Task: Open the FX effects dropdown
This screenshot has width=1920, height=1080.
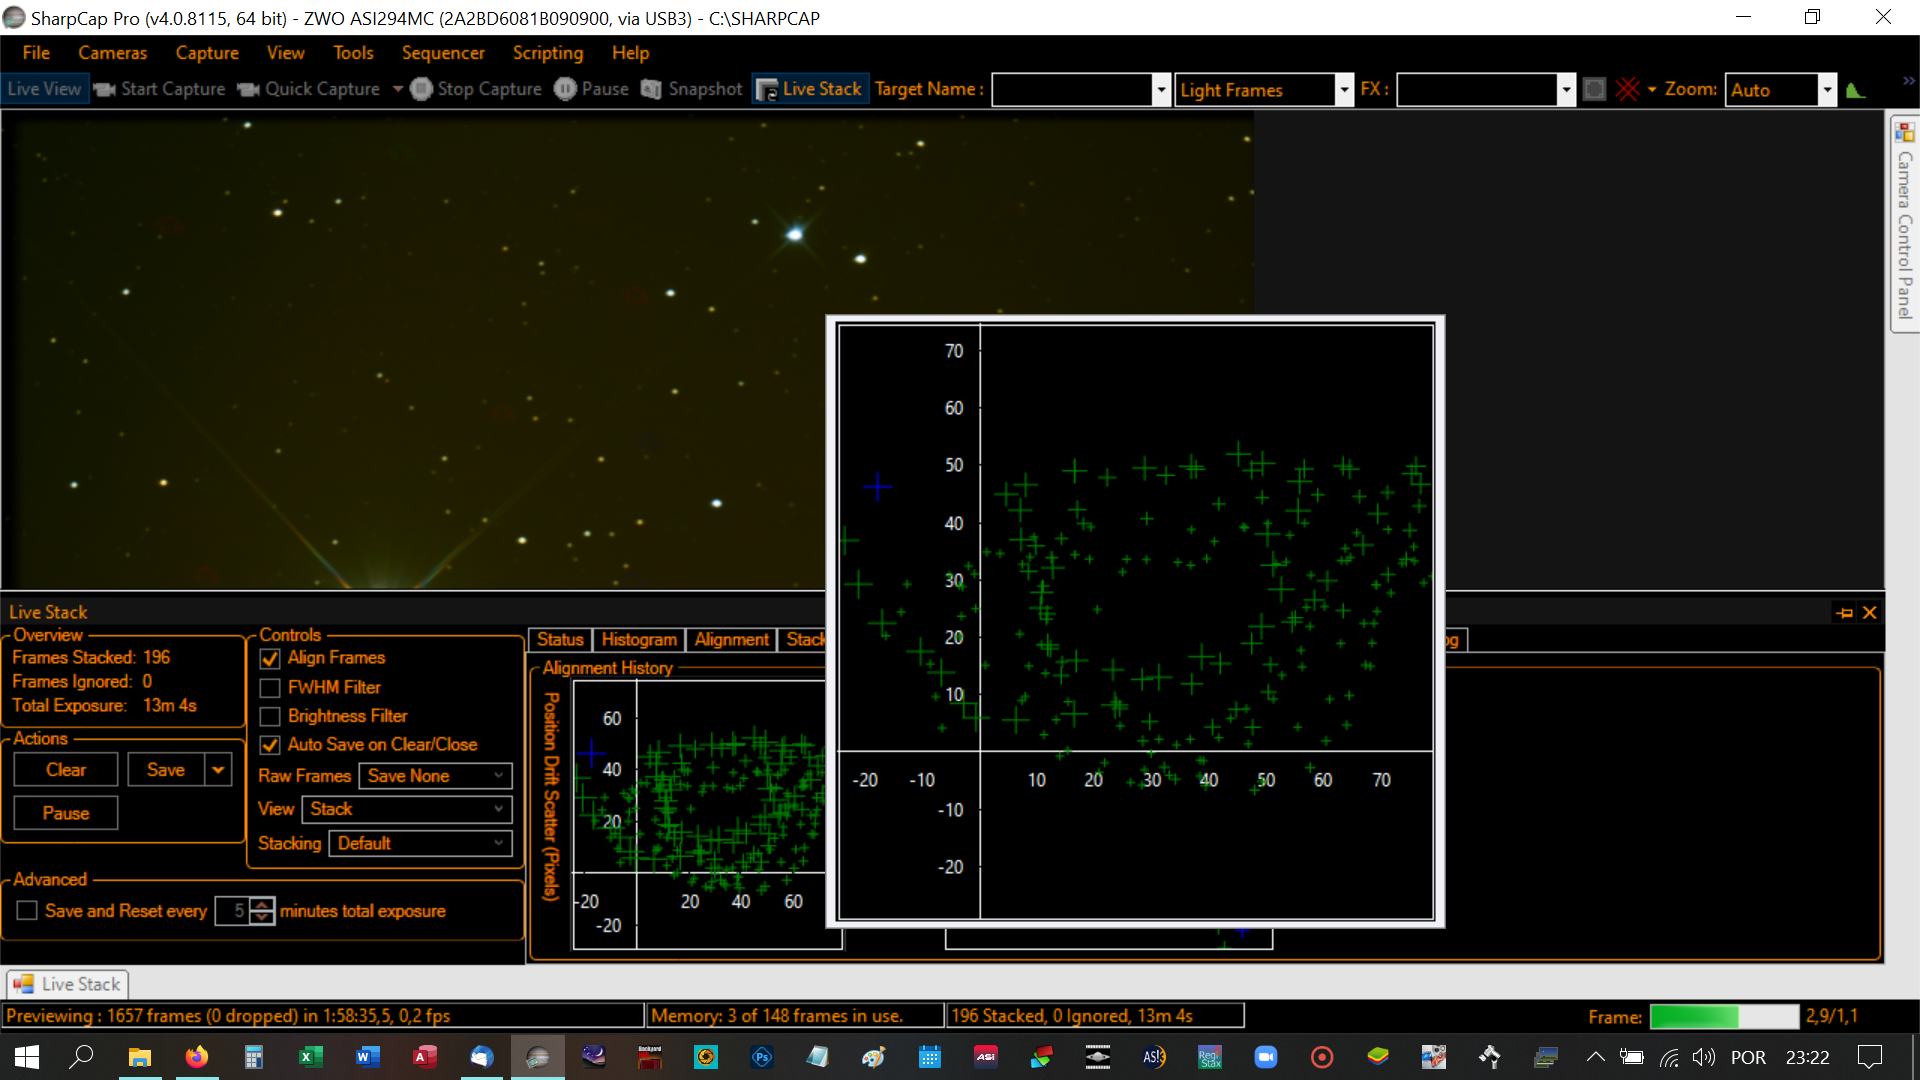Action: pyautogui.click(x=1566, y=90)
